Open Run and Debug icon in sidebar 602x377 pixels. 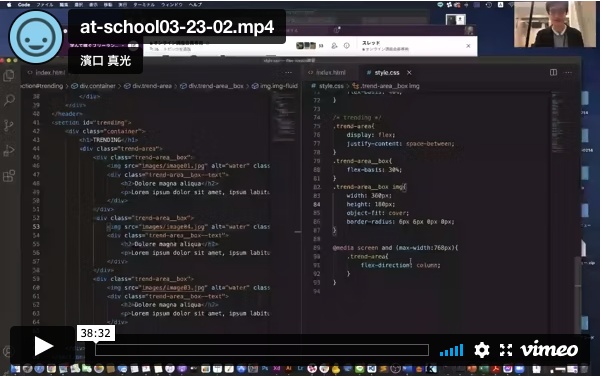point(9,150)
